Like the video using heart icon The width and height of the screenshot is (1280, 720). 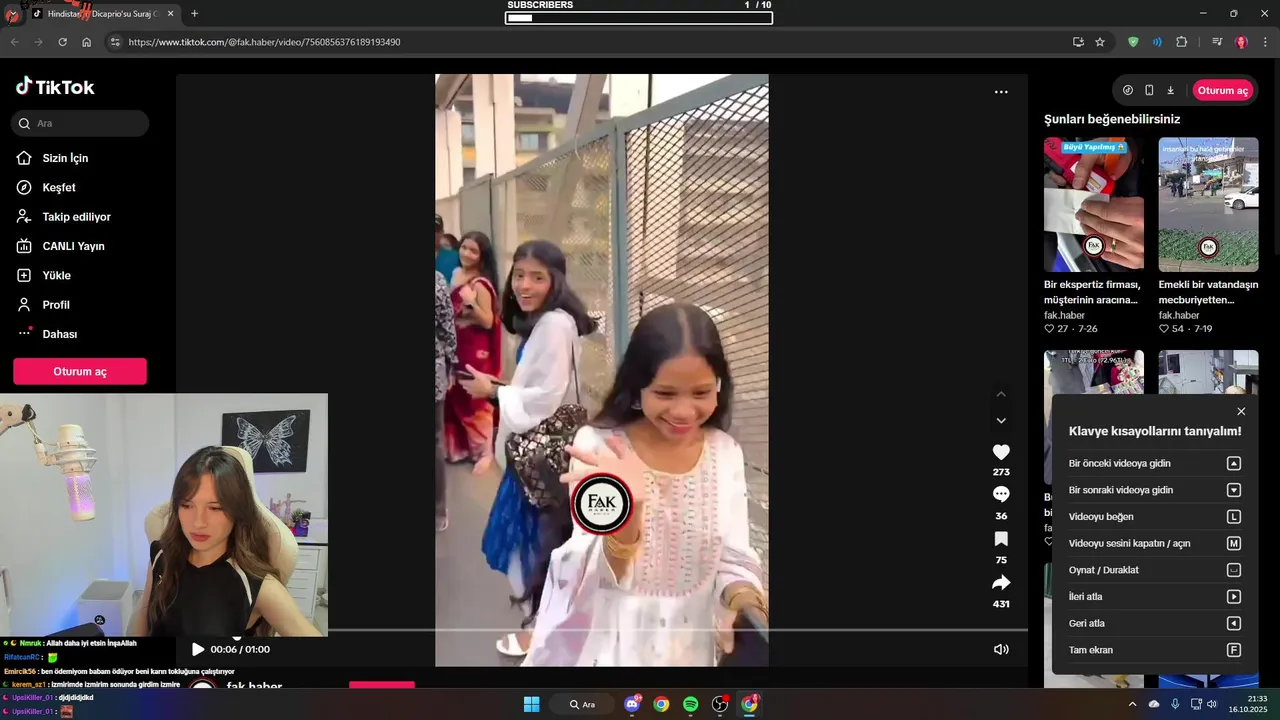click(x=1001, y=452)
